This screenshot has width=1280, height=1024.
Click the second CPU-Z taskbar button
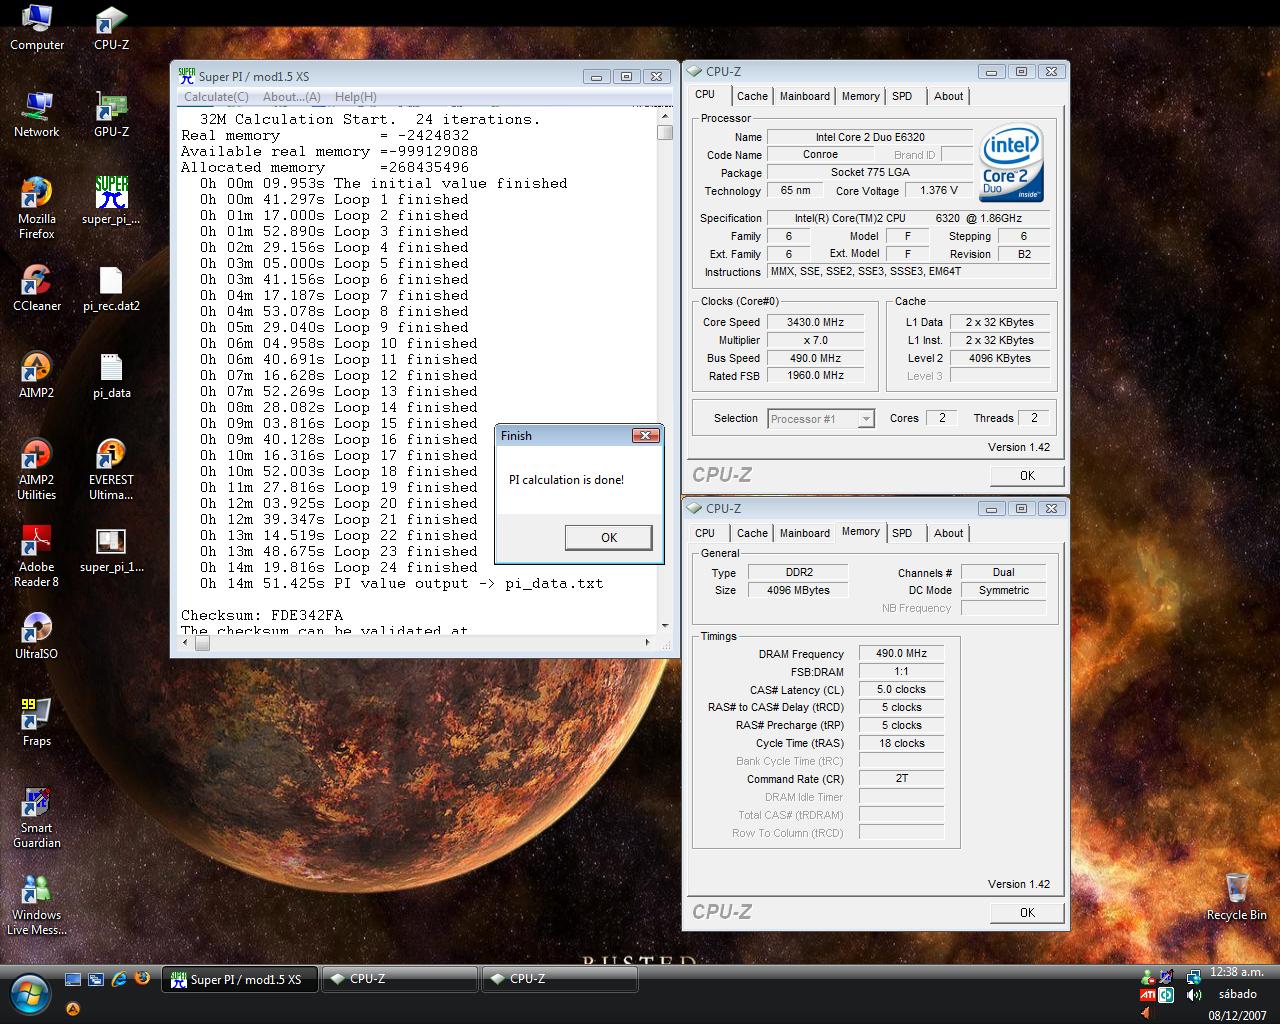[560, 979]
